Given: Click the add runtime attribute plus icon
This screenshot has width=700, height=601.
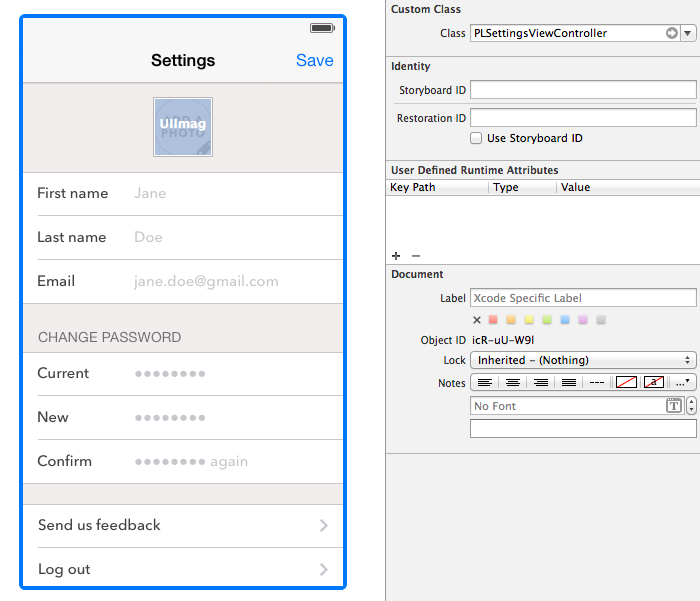Looking at the screenshot, I should pos(396,256).
